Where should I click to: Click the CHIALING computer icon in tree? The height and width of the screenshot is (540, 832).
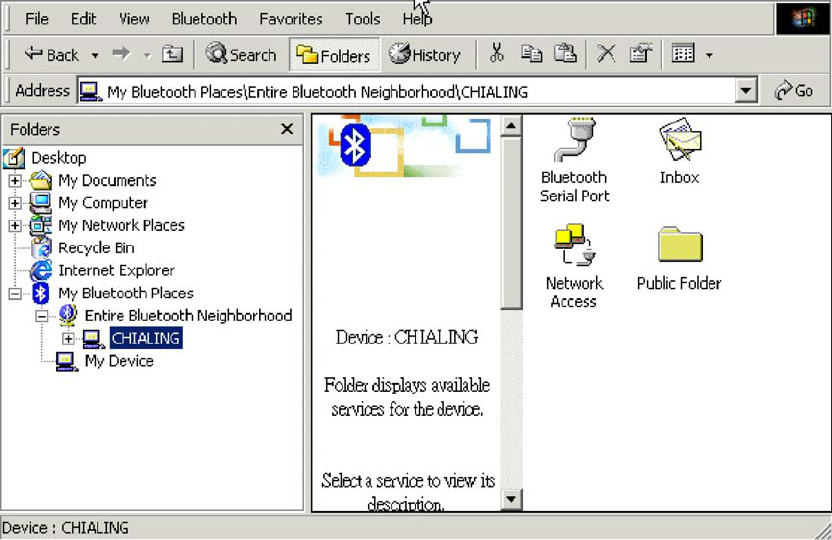tap(93, 338)
